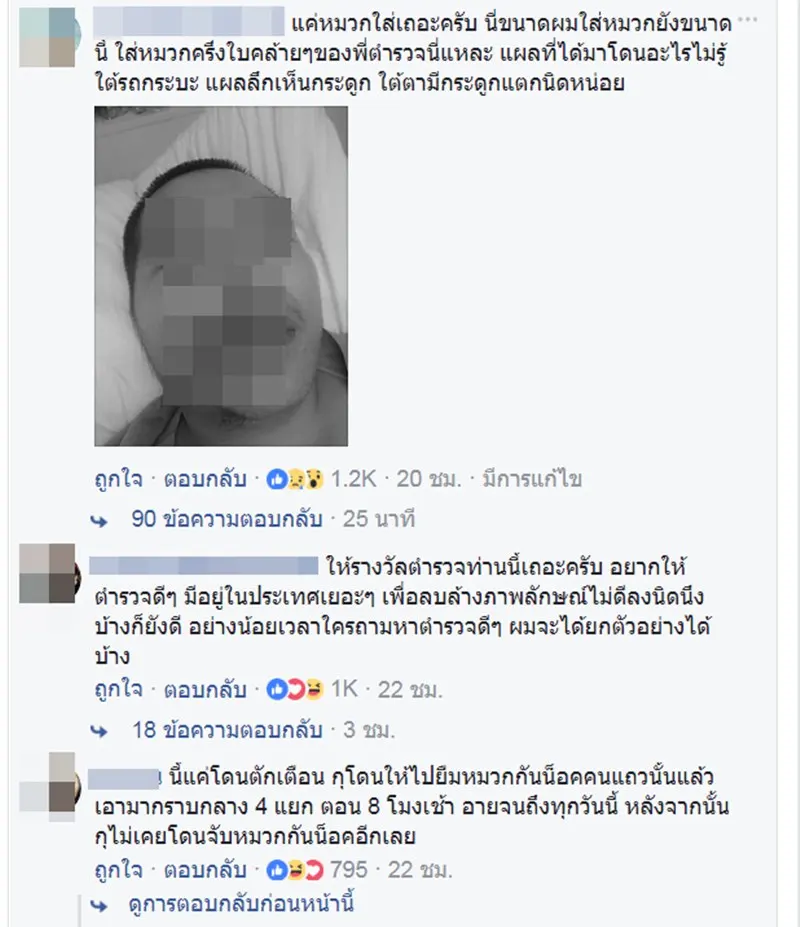Viewport: 800px width, 927px height.
Task: Expand ดูการตอบกลับก่อนหน้านี้ previous replies
Action: click(241, 904)
